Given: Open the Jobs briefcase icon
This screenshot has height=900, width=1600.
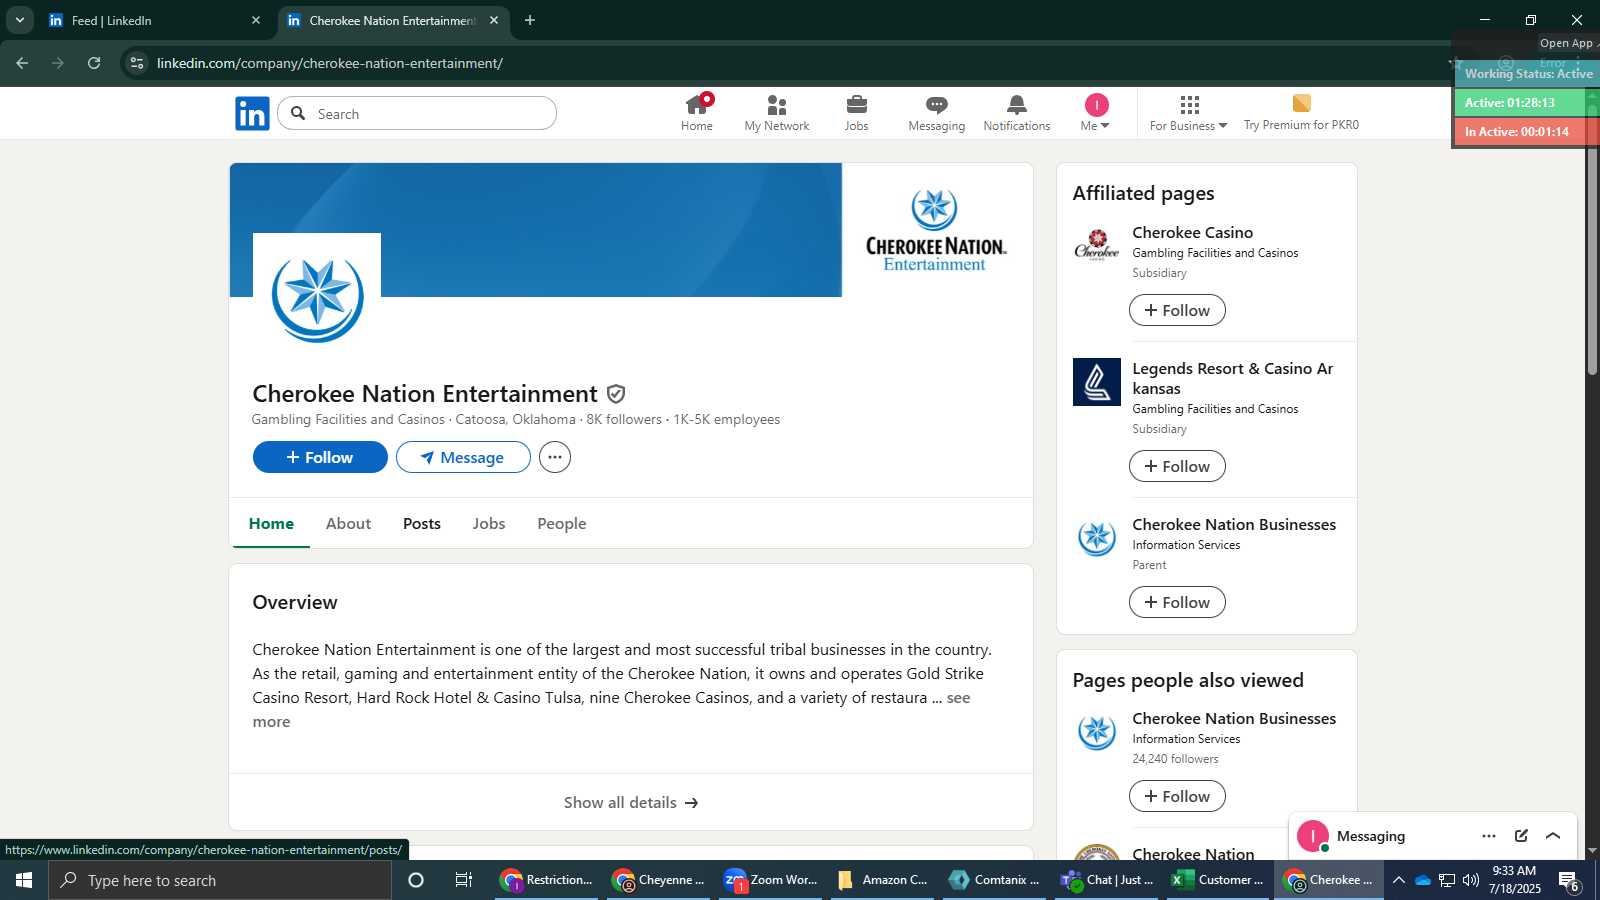Looking at the screenshot, I should pyautogui.click(x=857, y=113).
